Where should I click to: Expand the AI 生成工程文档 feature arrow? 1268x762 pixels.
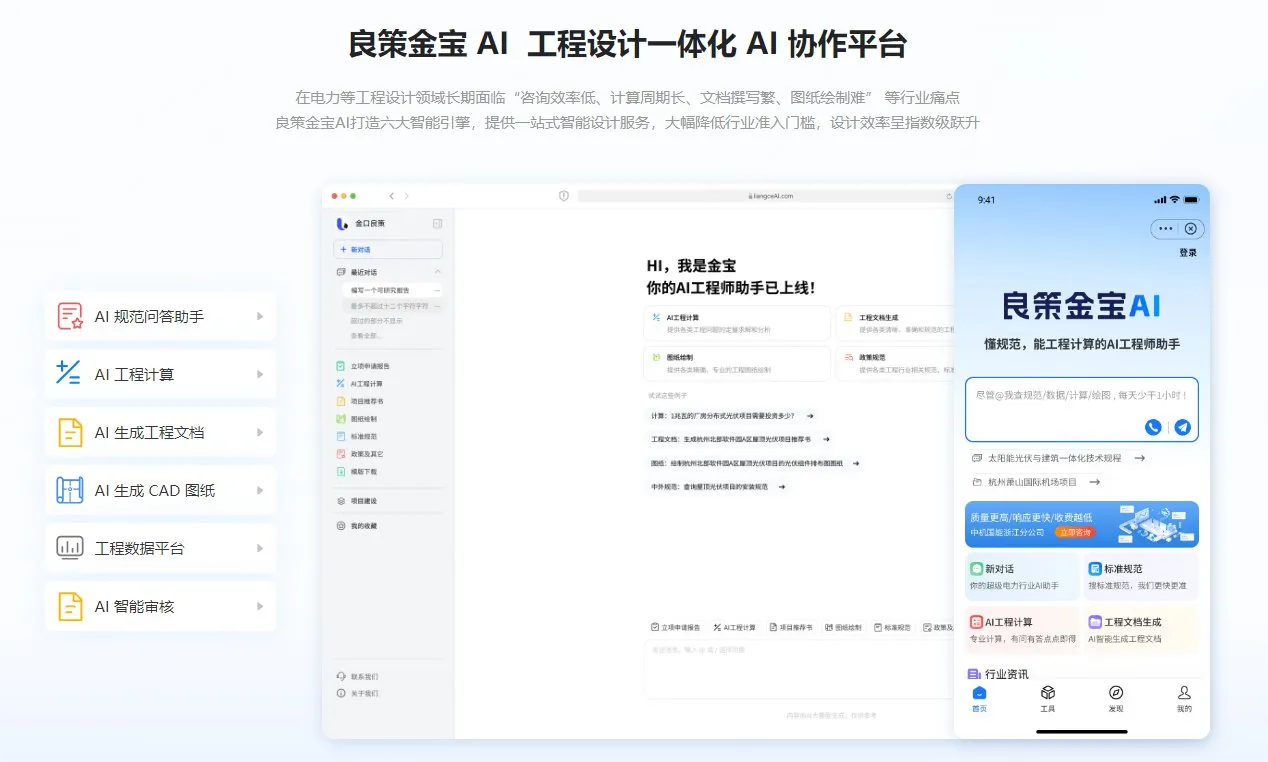pos(260,433)
